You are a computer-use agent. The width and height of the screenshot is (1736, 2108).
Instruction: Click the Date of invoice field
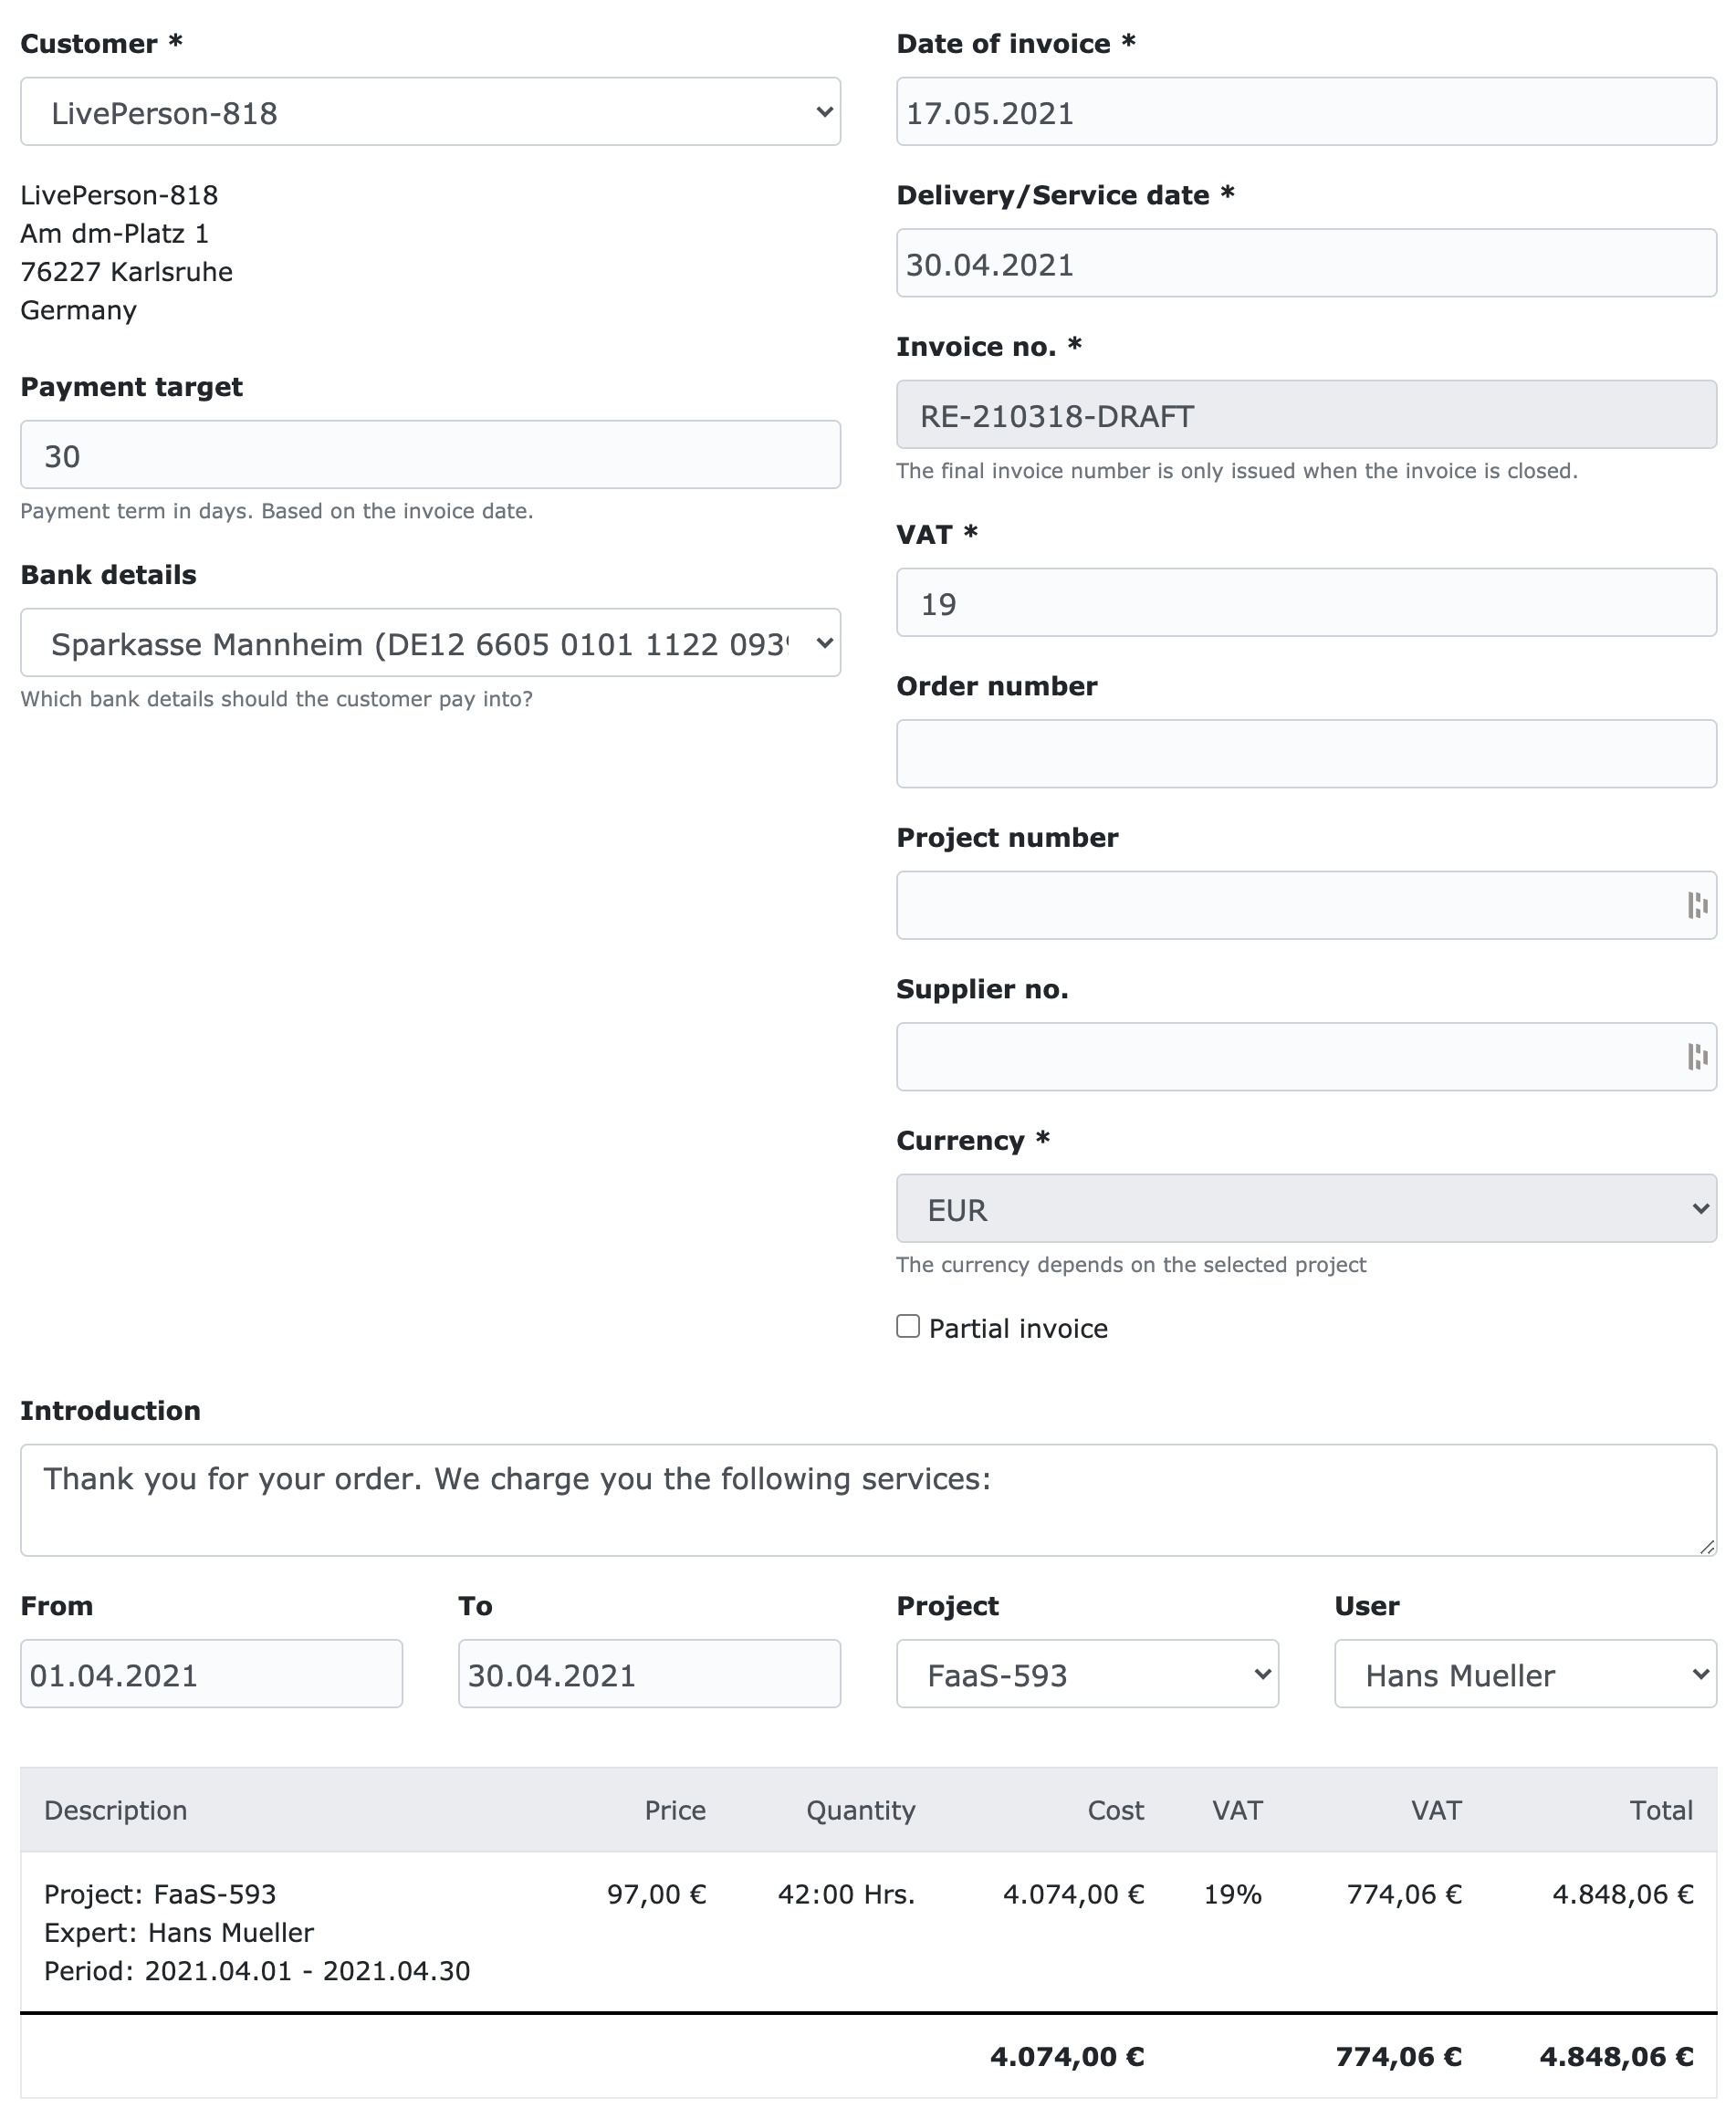click(1306, 111)
